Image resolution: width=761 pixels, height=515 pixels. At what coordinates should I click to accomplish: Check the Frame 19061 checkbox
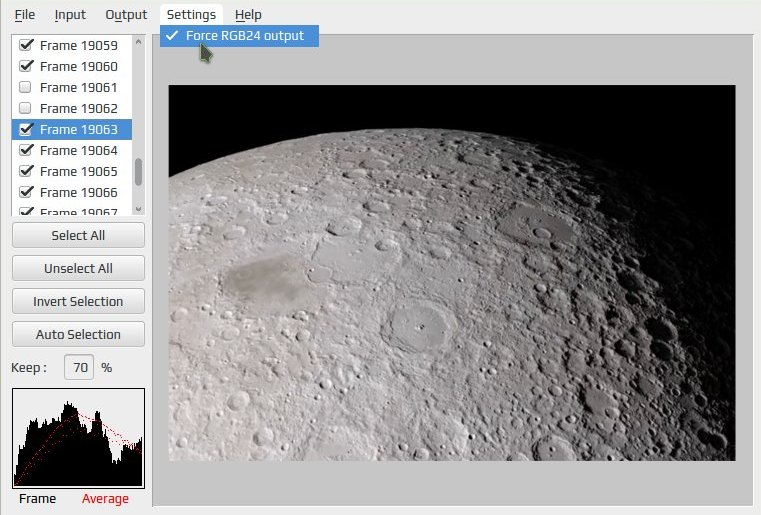pyautogui.click(x=25, y=87)
